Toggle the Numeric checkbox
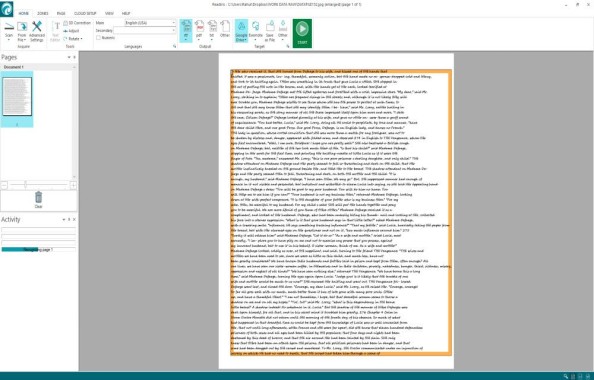594x380 pixels. [98, 38]
